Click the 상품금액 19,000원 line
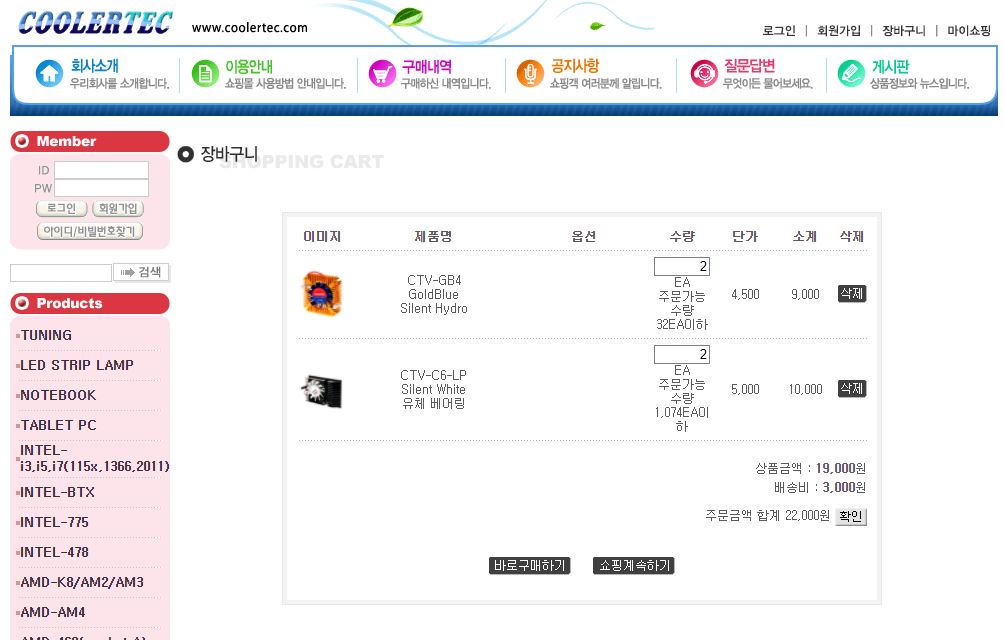This screenshot has height=640, width=1004. [811, 468]
